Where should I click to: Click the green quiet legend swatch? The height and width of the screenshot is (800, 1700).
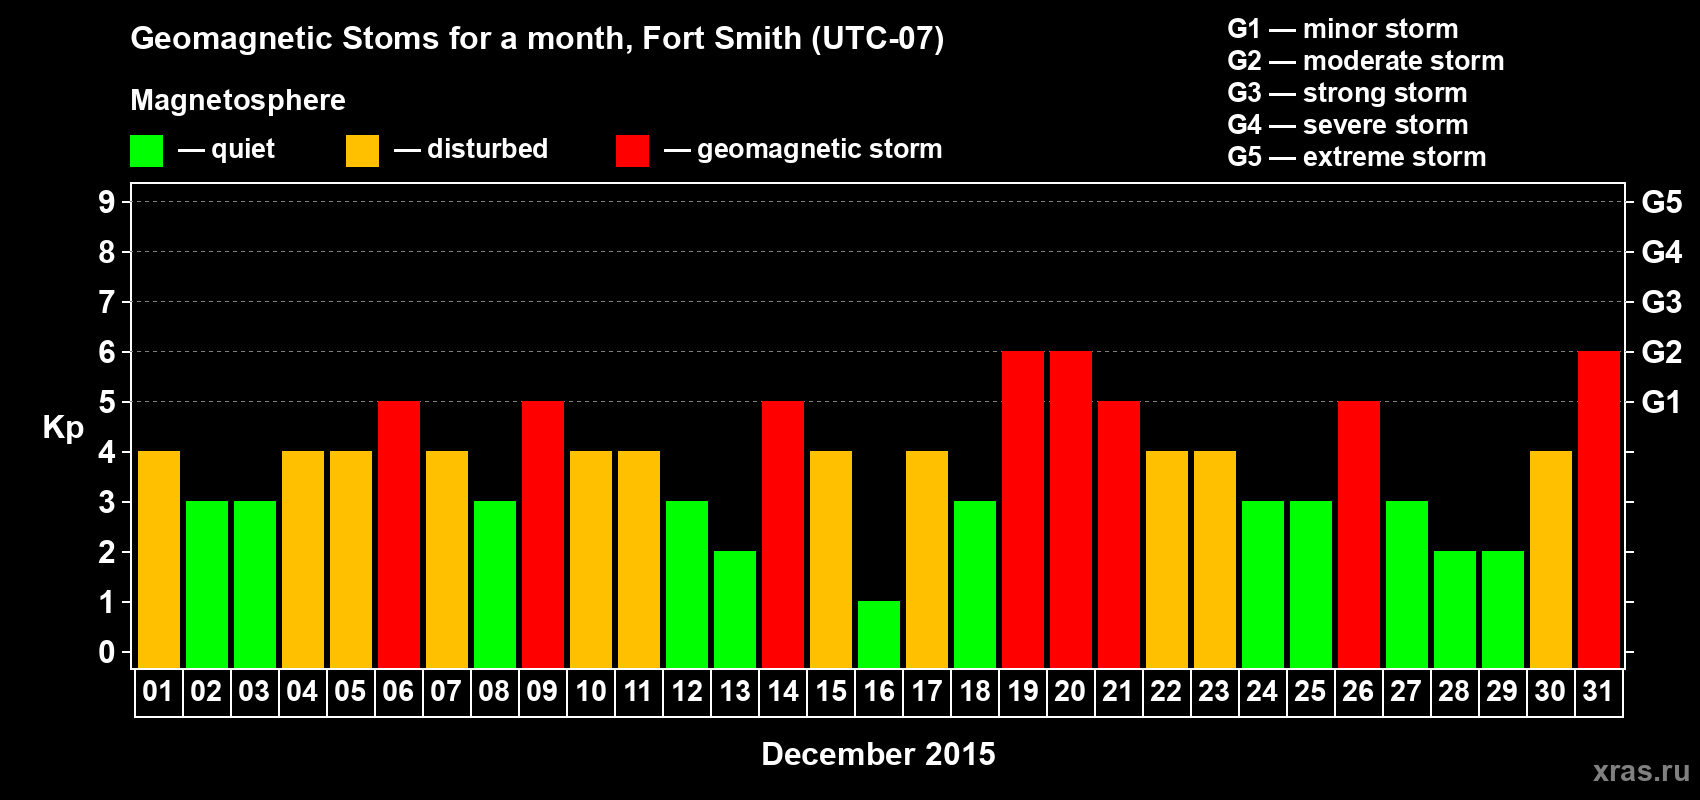146,151
